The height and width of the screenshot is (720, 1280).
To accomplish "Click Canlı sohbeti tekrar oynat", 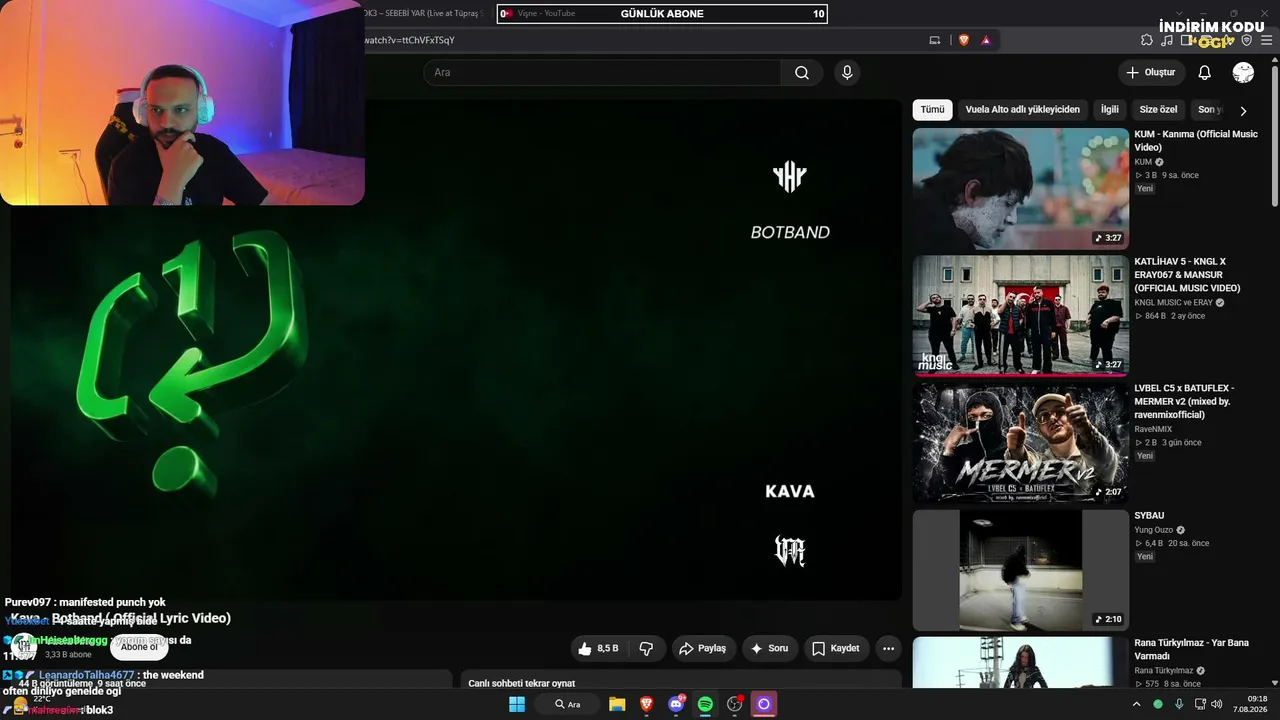I will click(x=522, y=684).
